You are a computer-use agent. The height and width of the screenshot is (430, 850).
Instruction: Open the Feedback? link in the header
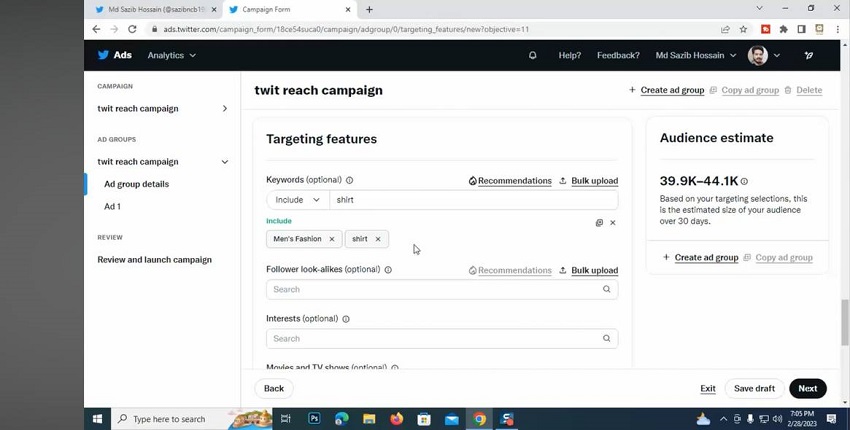(x=618, y=55)
